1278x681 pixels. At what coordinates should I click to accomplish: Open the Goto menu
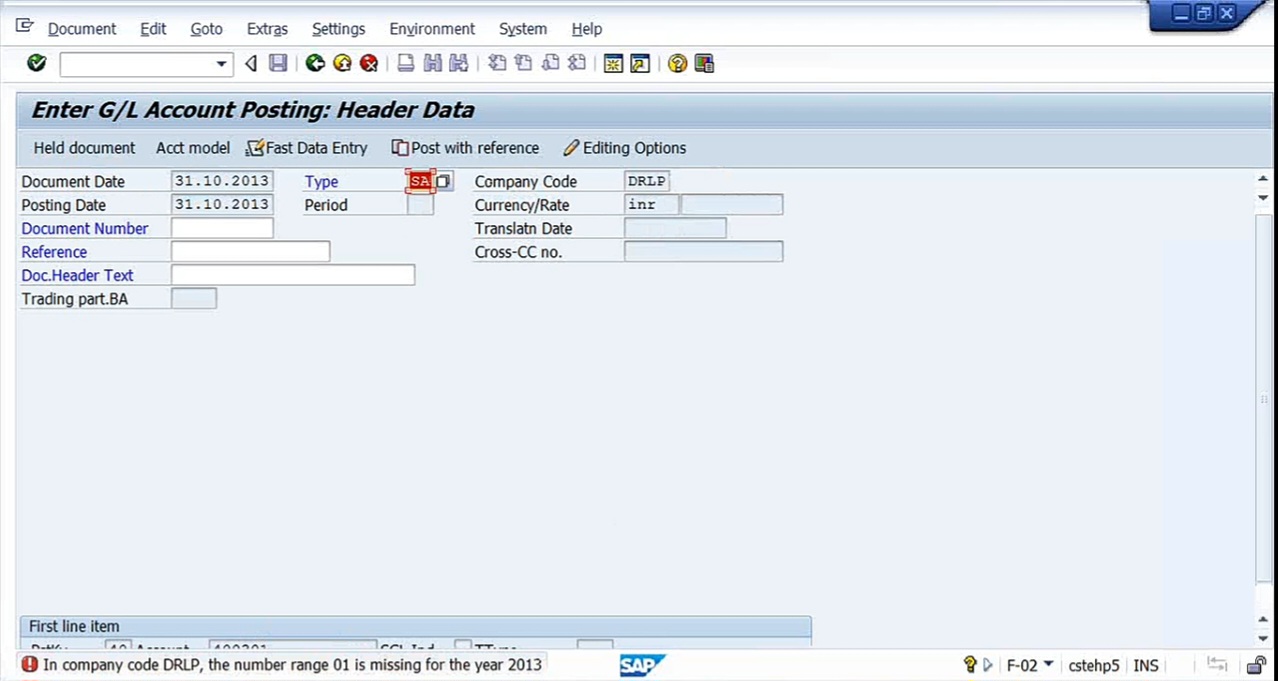tap(206, 29)
